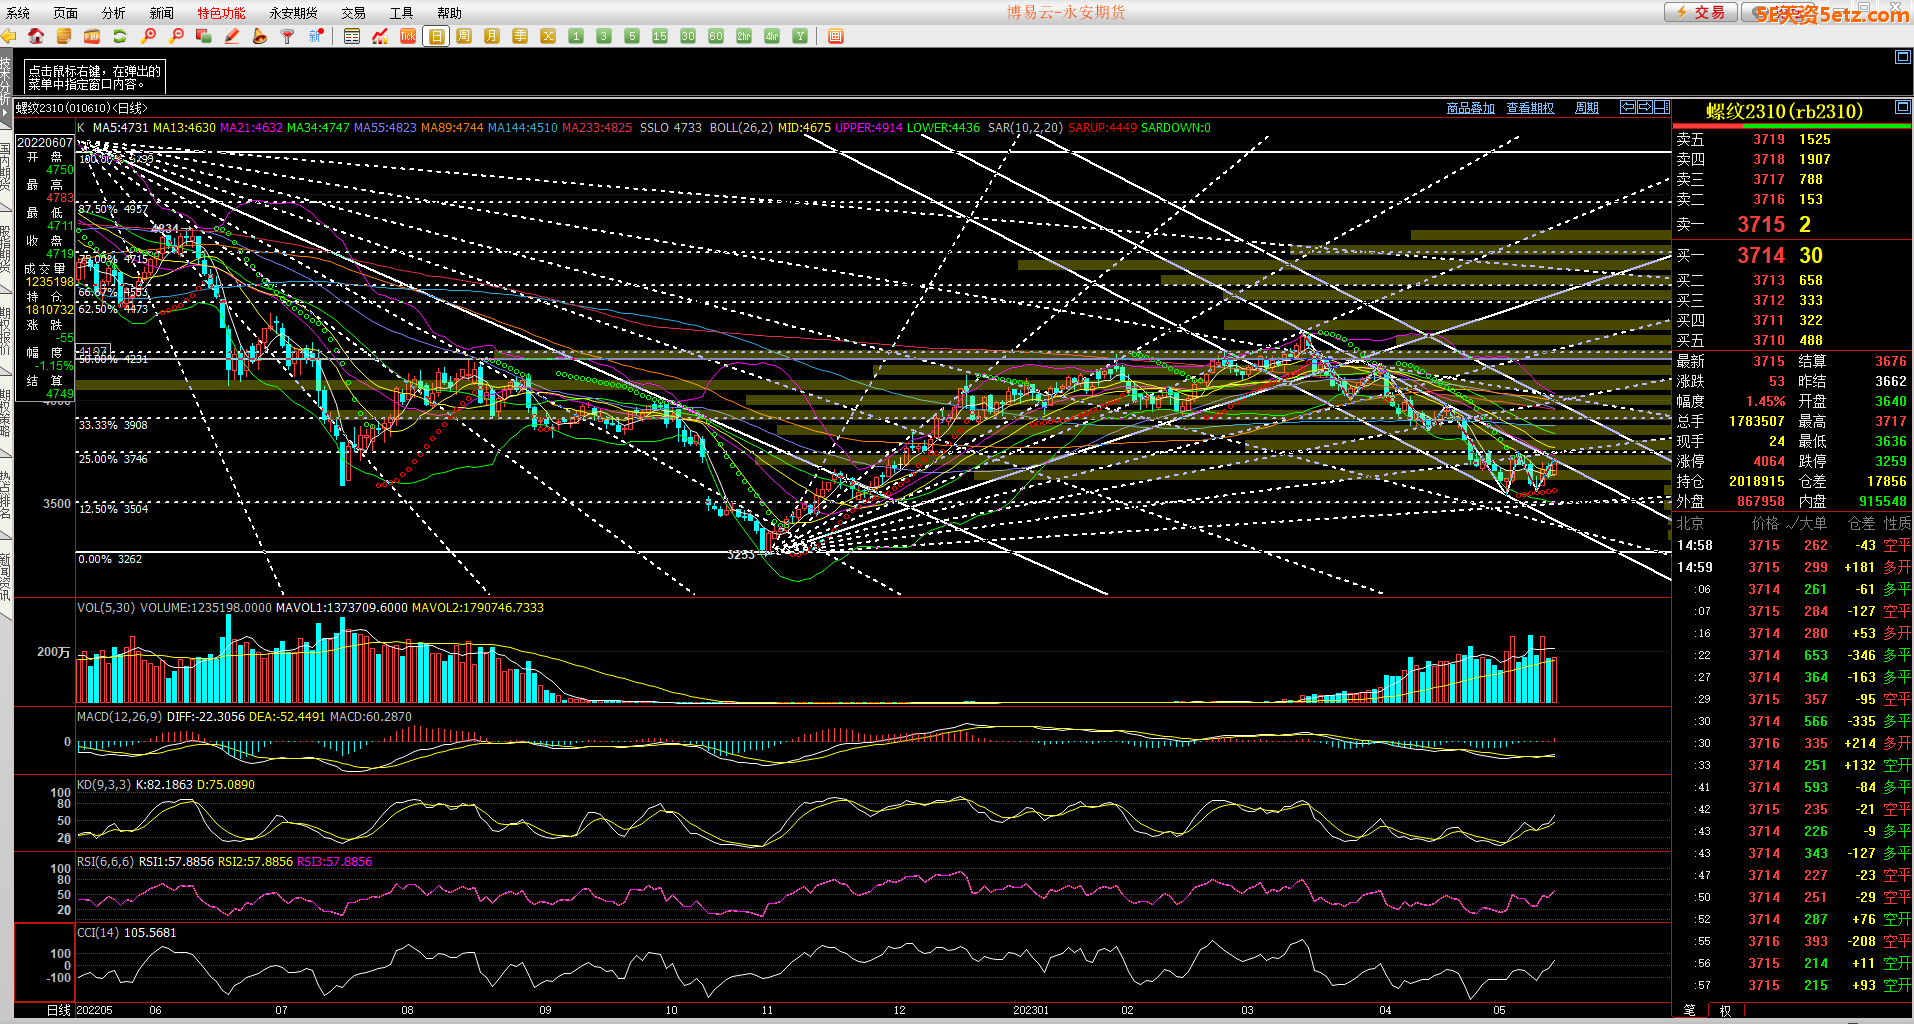The image size is (1914, 1024).
Task: Open quote list table icon
Action: tap(352, 36)
